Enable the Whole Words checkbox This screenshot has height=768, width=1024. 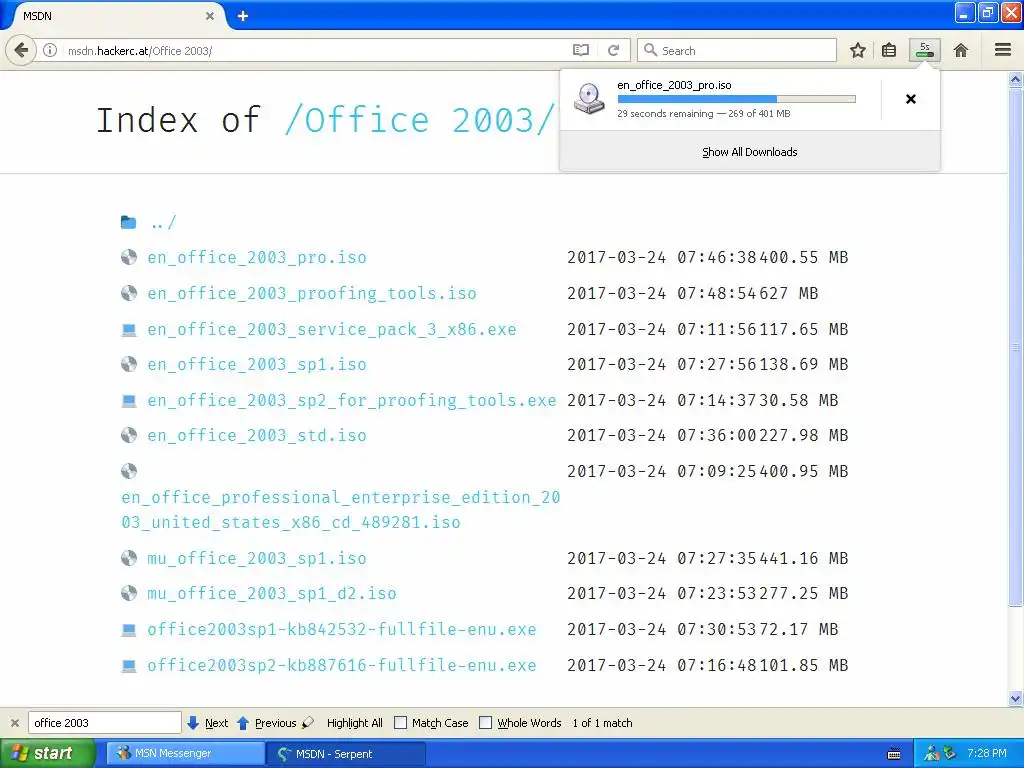[x=485, y=723]
